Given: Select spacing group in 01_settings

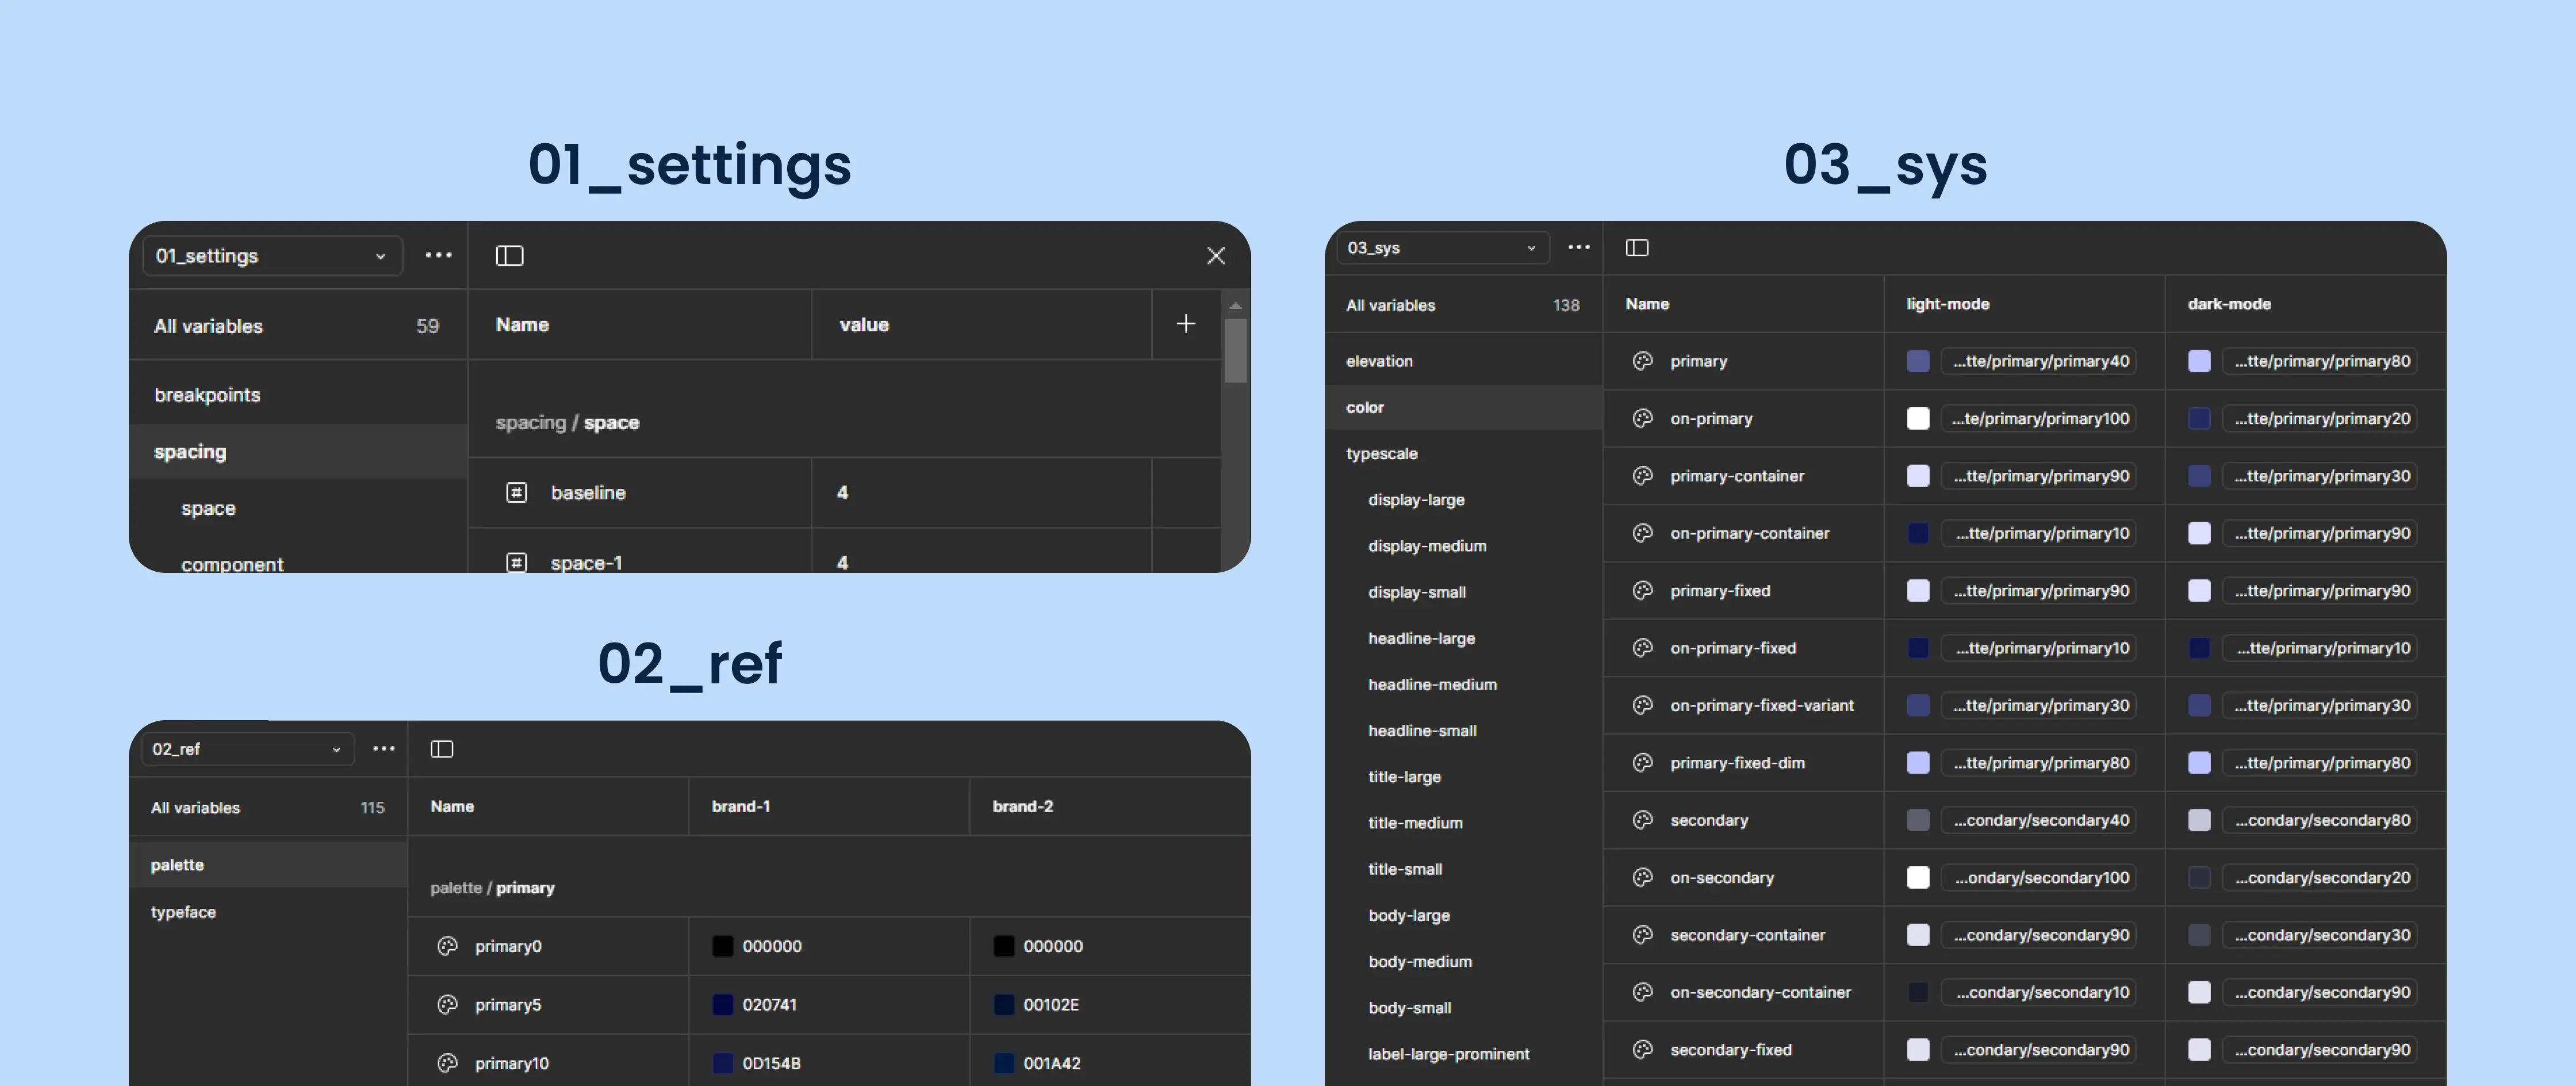Looking at the screenshot, I should [298, 452].
